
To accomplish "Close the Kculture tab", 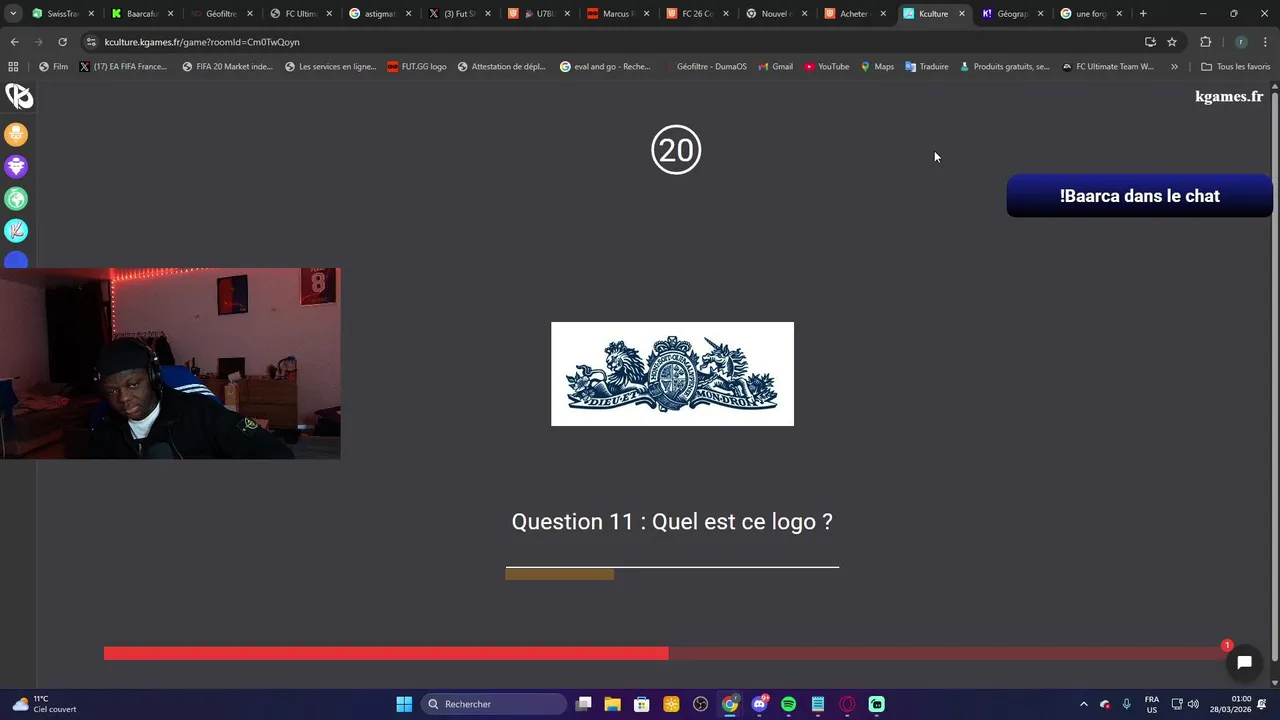I will coord(962,14).
